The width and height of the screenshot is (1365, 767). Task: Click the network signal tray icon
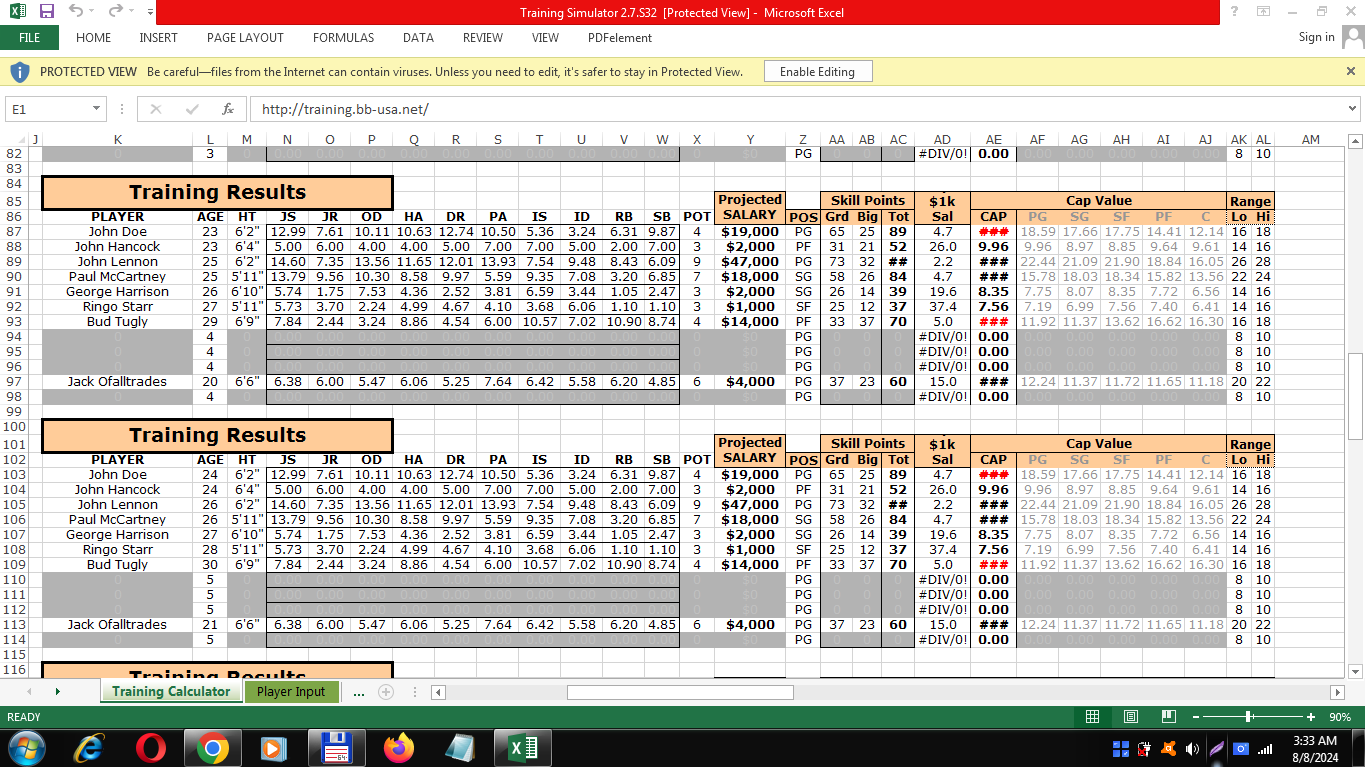(x=1265, y=748)
